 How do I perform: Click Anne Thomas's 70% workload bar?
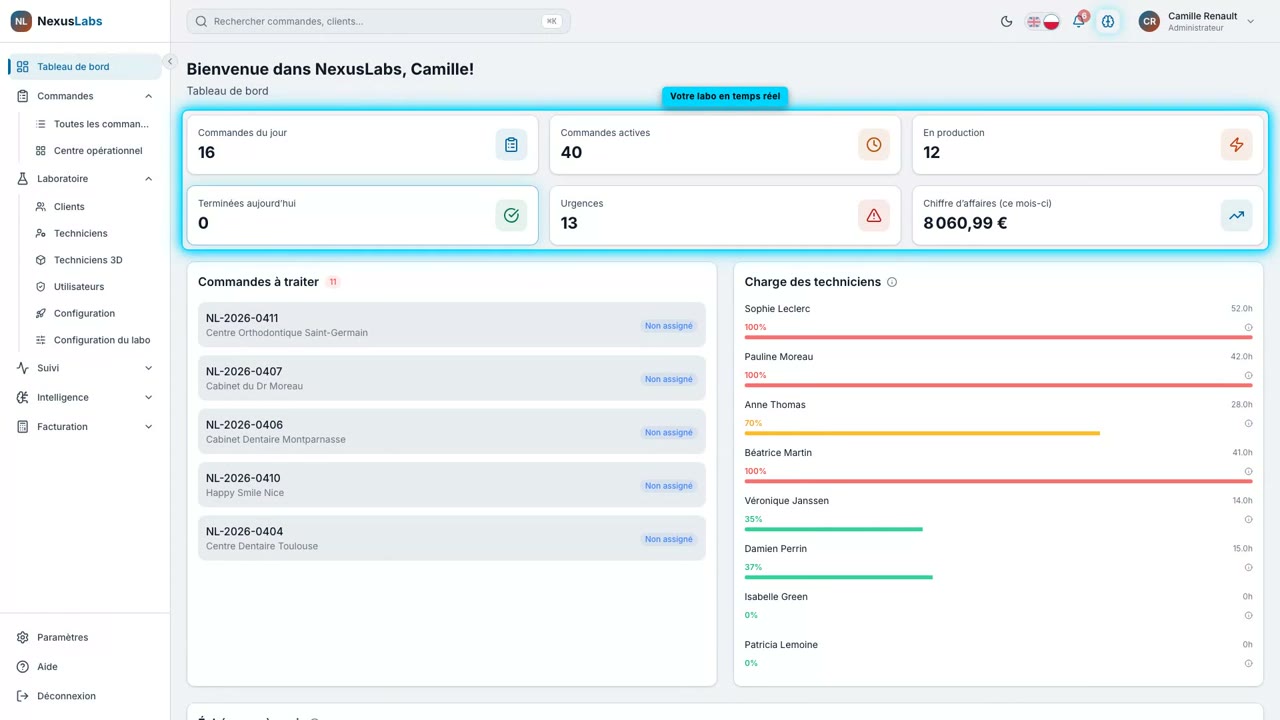coord(922,433)
